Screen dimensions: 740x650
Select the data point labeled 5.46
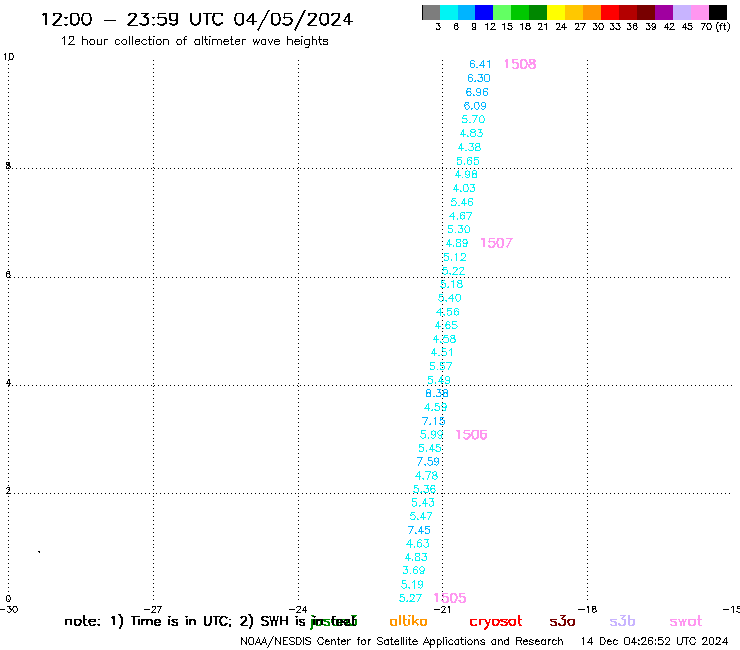pyautogui.click(x=462, y=203)
